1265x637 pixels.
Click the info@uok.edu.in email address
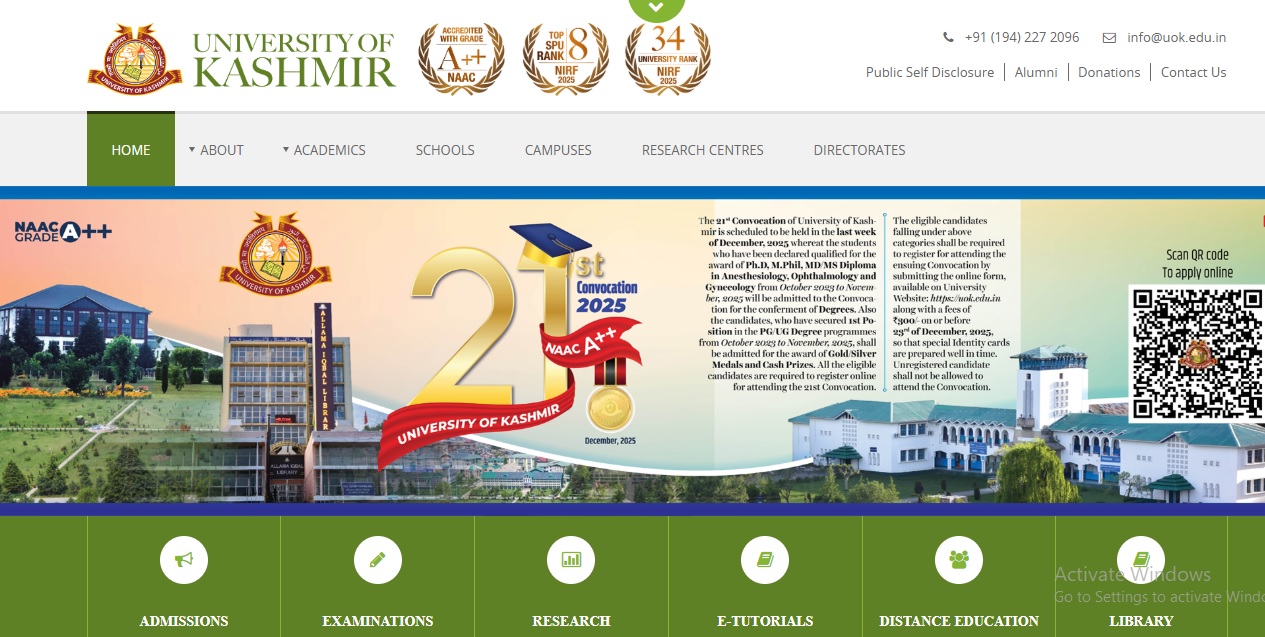tap(1176, 37)
